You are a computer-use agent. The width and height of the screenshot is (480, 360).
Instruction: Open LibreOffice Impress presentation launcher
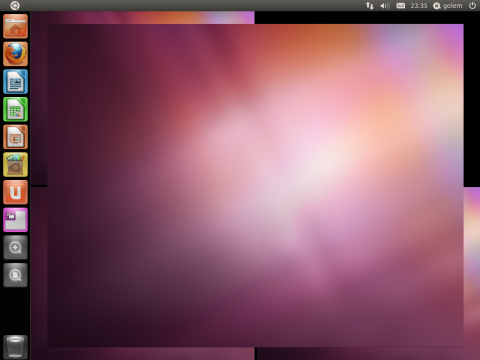click(x=15, y=137)
